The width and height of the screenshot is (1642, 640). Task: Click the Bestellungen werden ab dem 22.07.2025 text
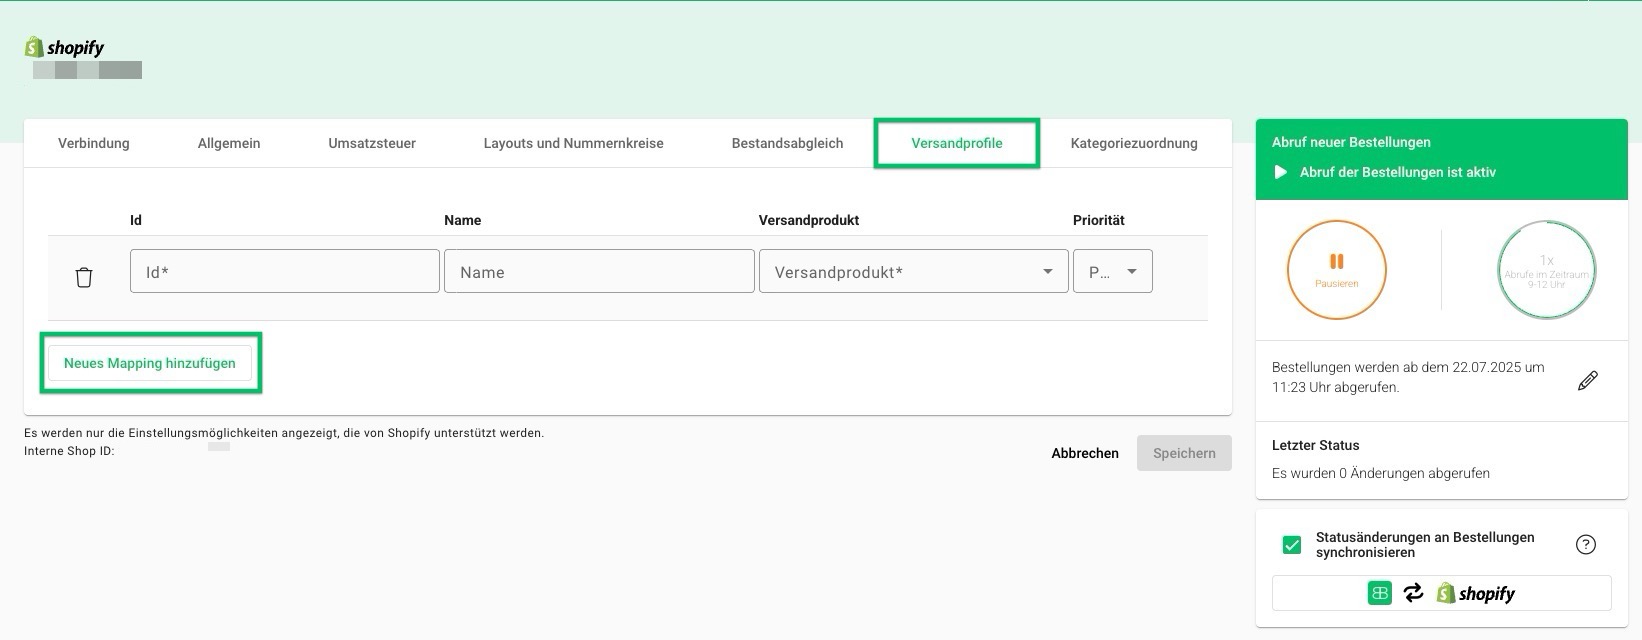(x=1408, y=377)
